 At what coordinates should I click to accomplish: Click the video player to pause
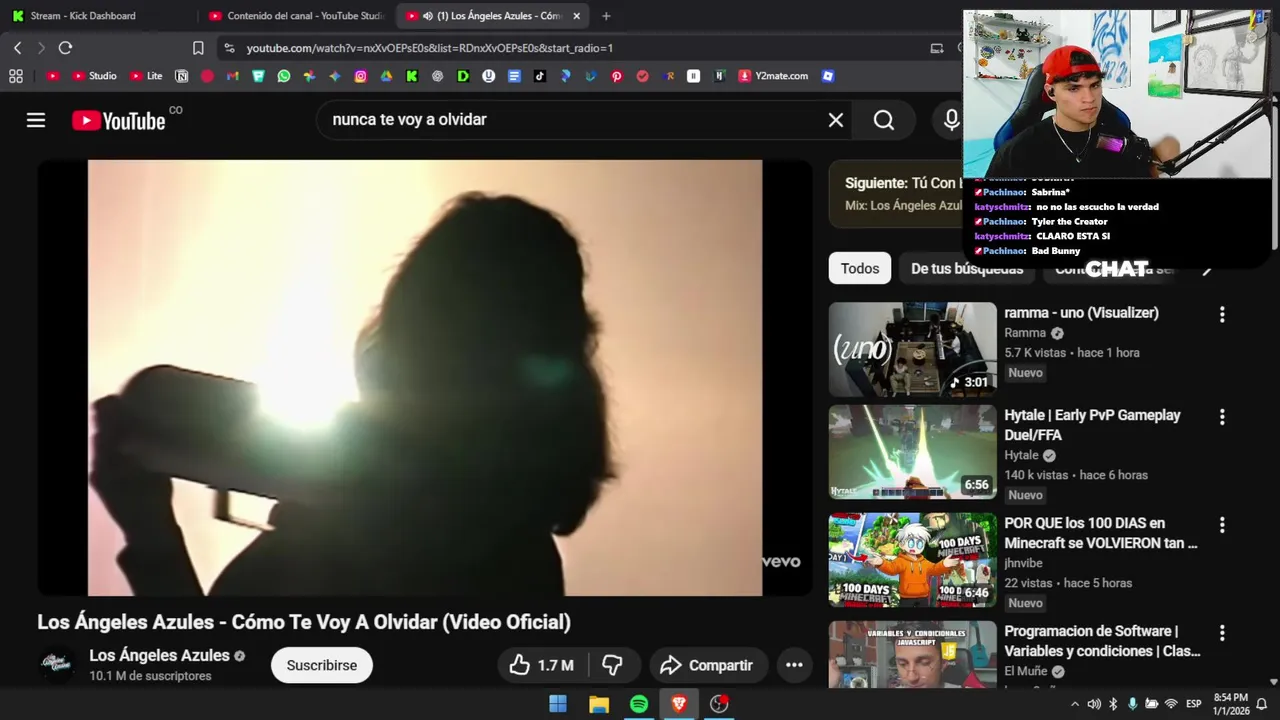(x=425, y=378)
